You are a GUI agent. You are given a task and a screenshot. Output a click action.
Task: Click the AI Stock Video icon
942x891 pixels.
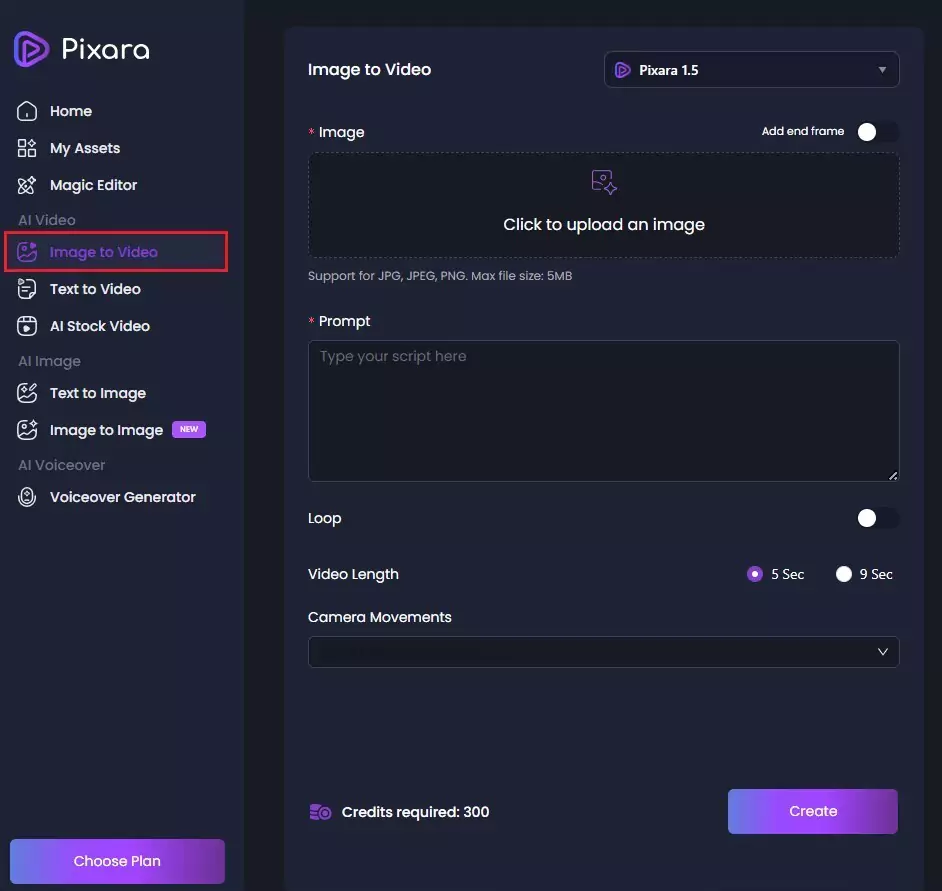coord(27,326)
